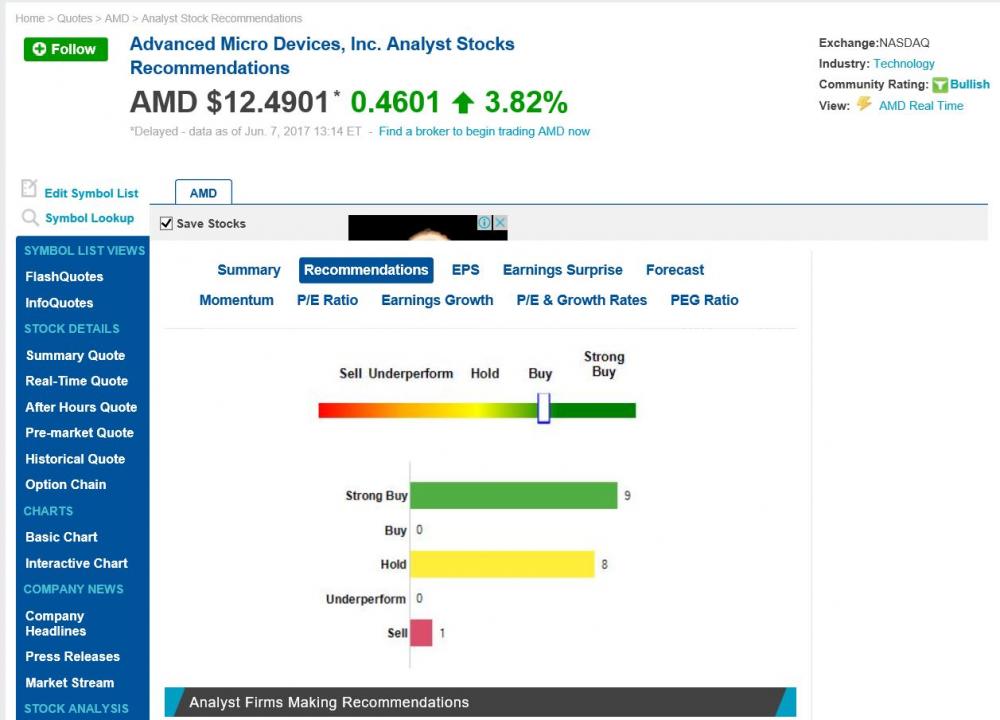
Task: Click the lightning bolt Real Time icon
Action: [864, 103]
